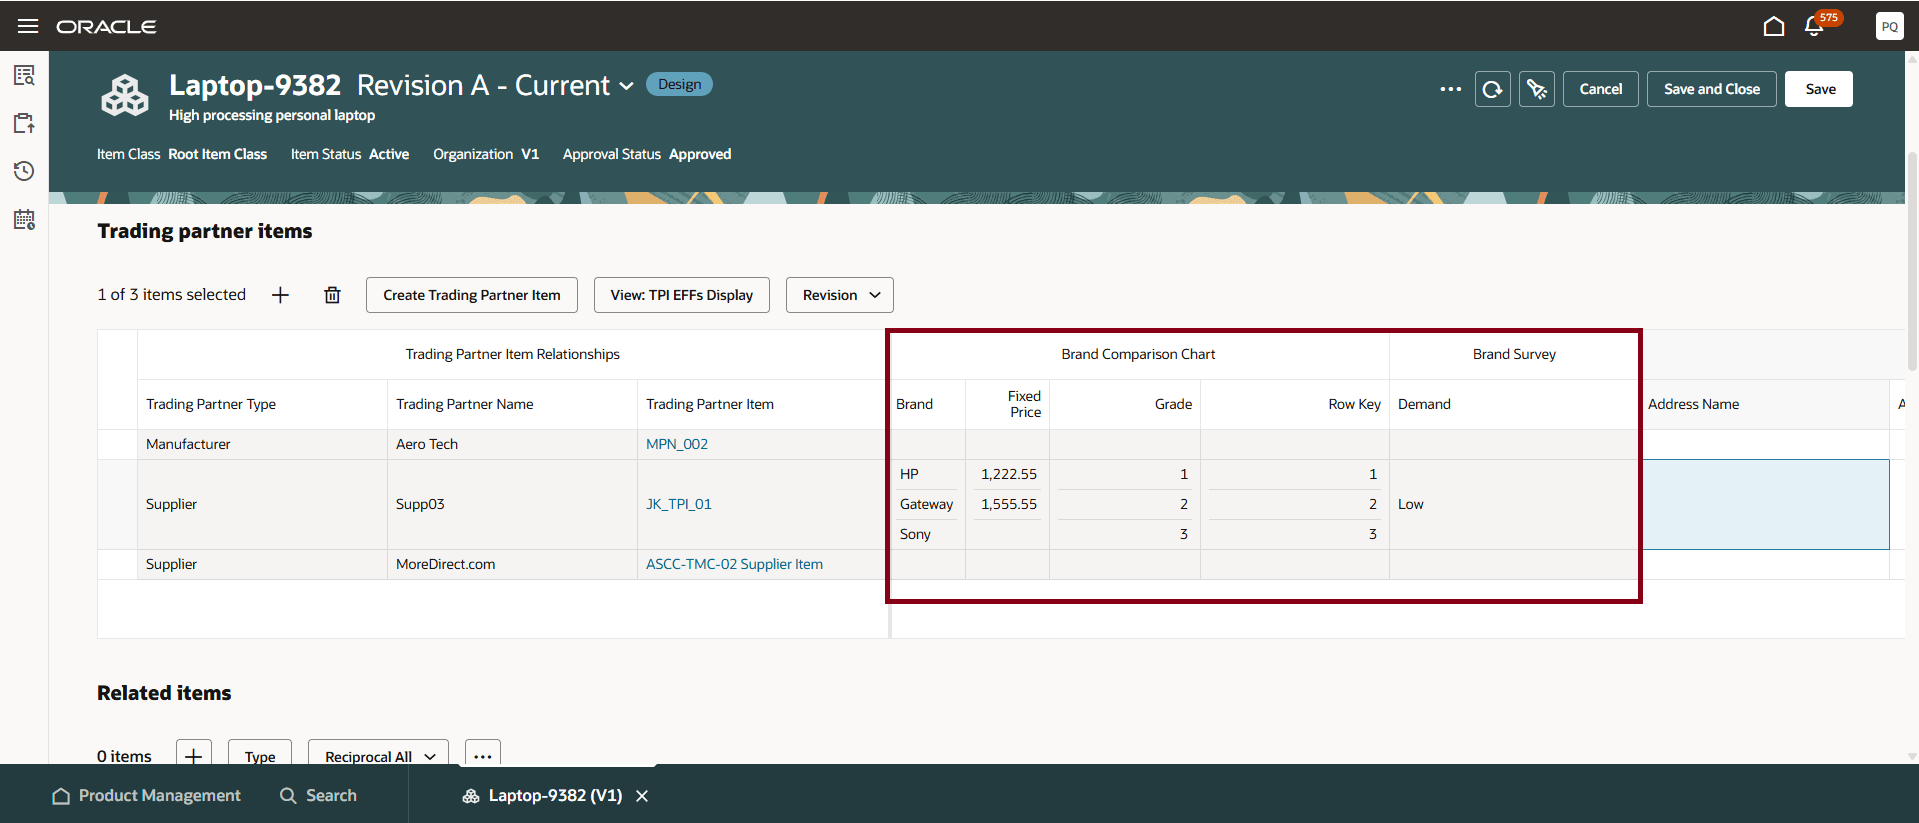Click the refresh icon button in header
Viewport: 1919px width, 823px height.
1493,89
